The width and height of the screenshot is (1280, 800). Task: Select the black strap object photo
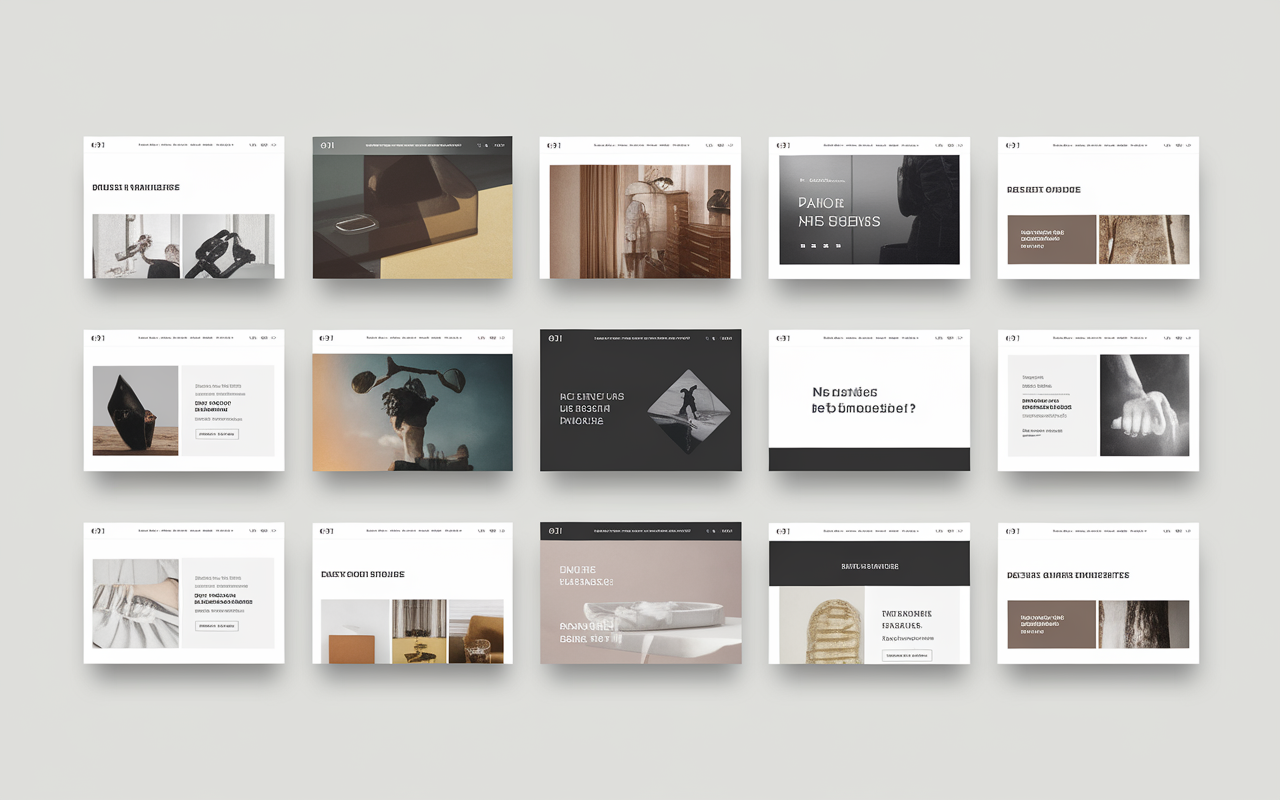point(227,246)
